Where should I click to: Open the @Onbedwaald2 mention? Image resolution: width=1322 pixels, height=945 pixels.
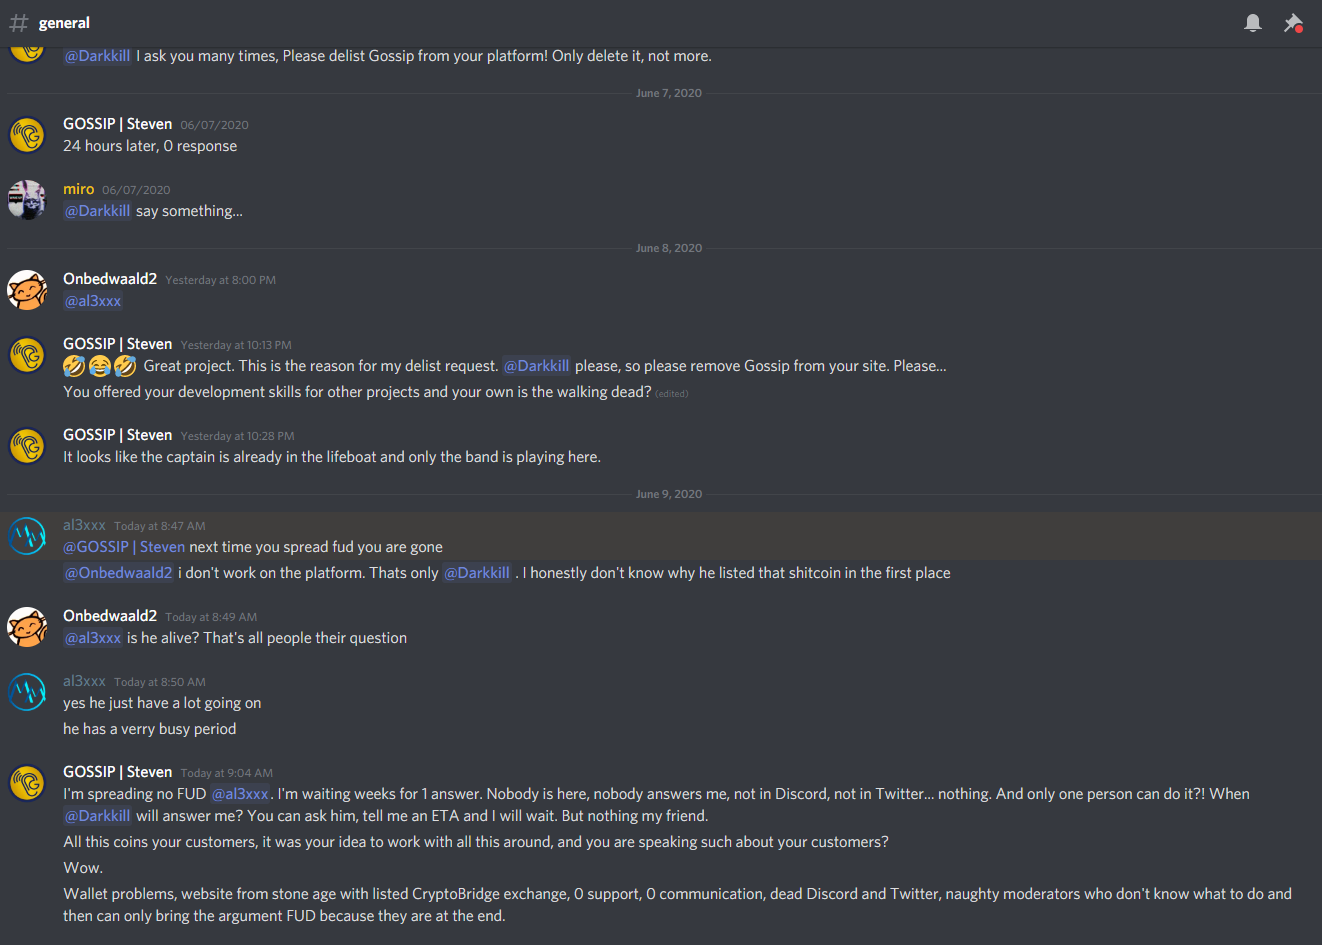coord(119,573)
